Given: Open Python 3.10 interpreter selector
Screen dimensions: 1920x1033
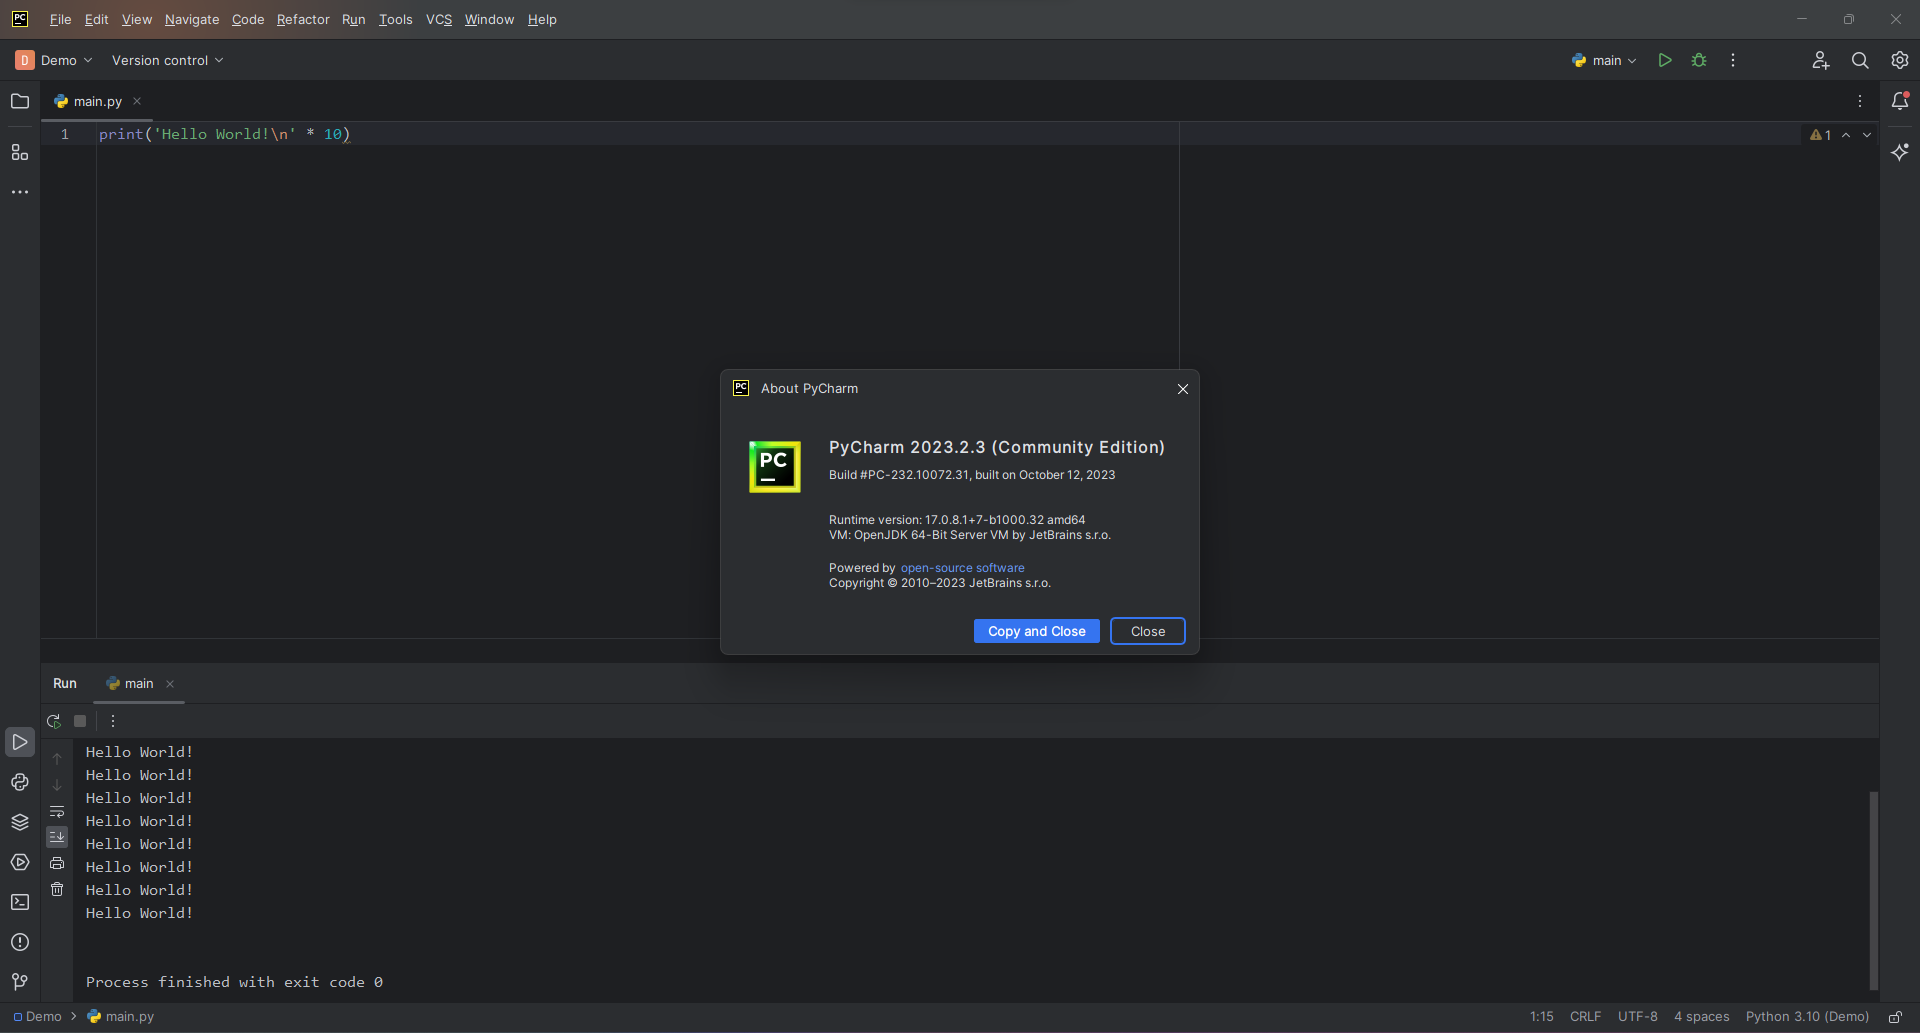Looking at the screenshot, I should click(1807, 1017).
